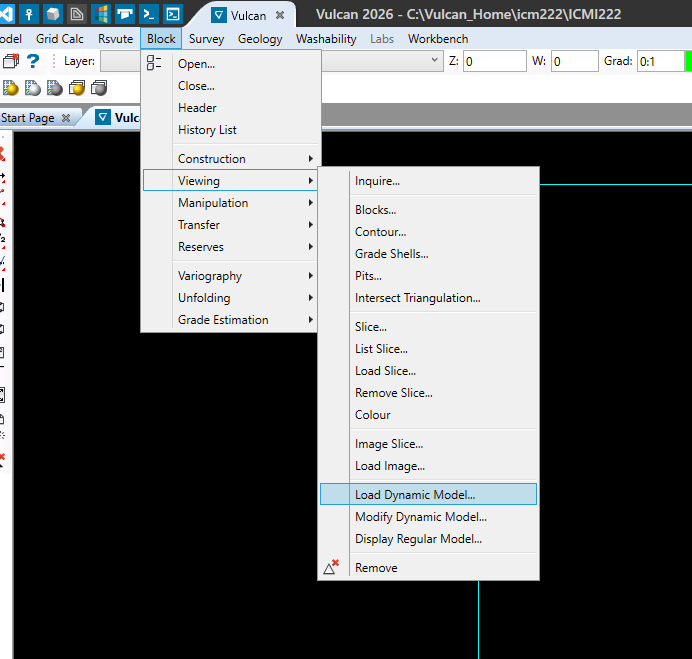Choose Image Slice... option
This screenshot has height=659, width=692.
[x=428, y=444]
